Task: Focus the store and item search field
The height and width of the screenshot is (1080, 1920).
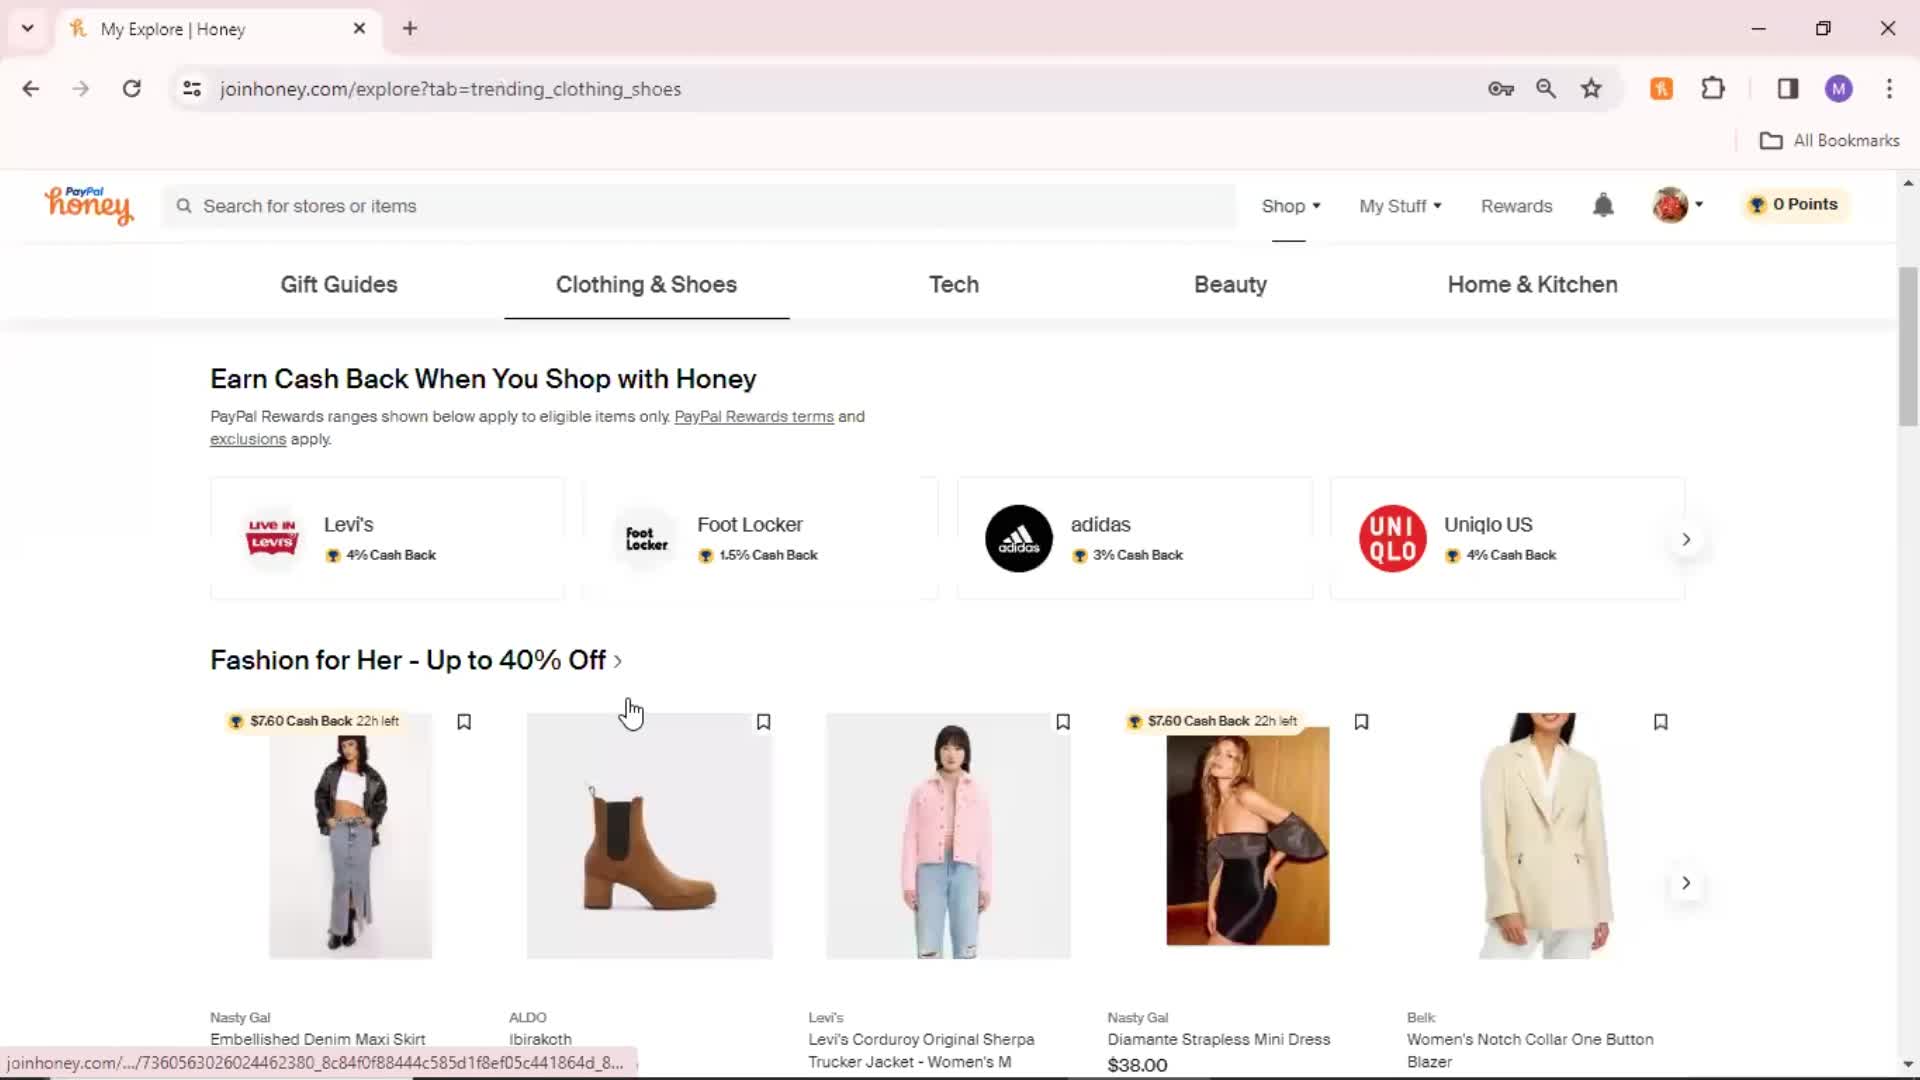Action: pyautogui.click(x=700, y=206)
